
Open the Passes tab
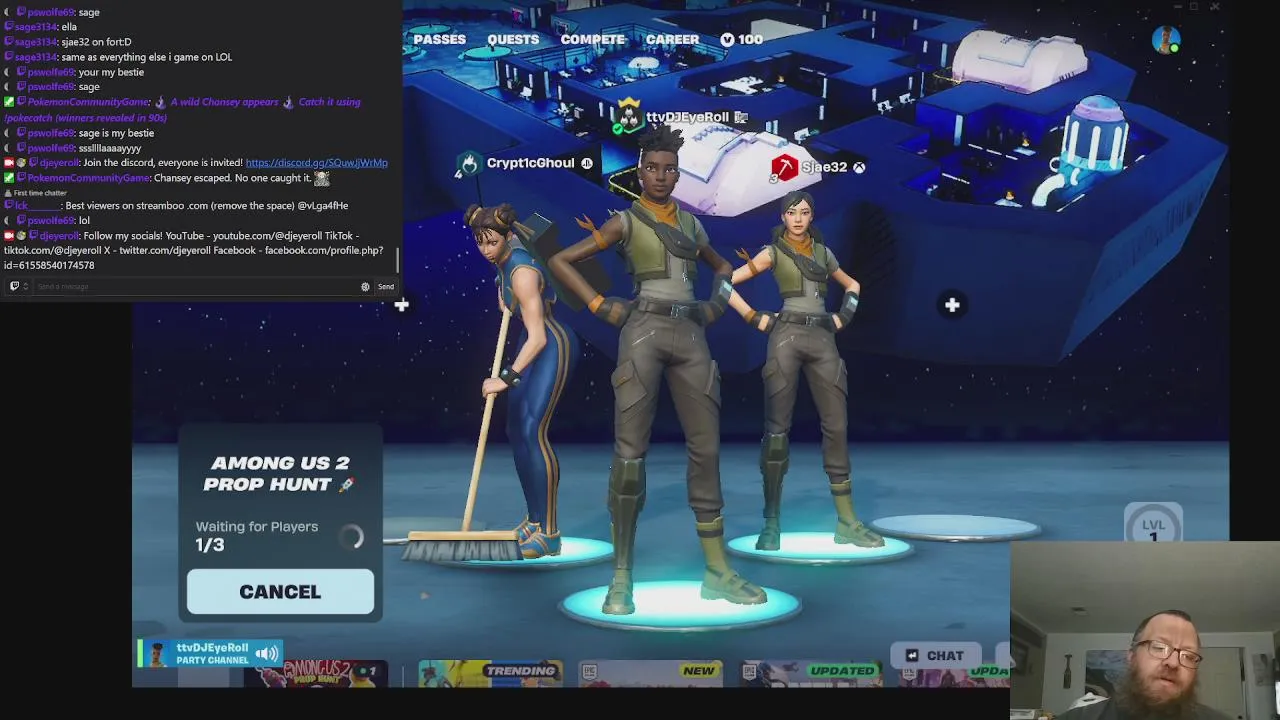tap(439, 39)
